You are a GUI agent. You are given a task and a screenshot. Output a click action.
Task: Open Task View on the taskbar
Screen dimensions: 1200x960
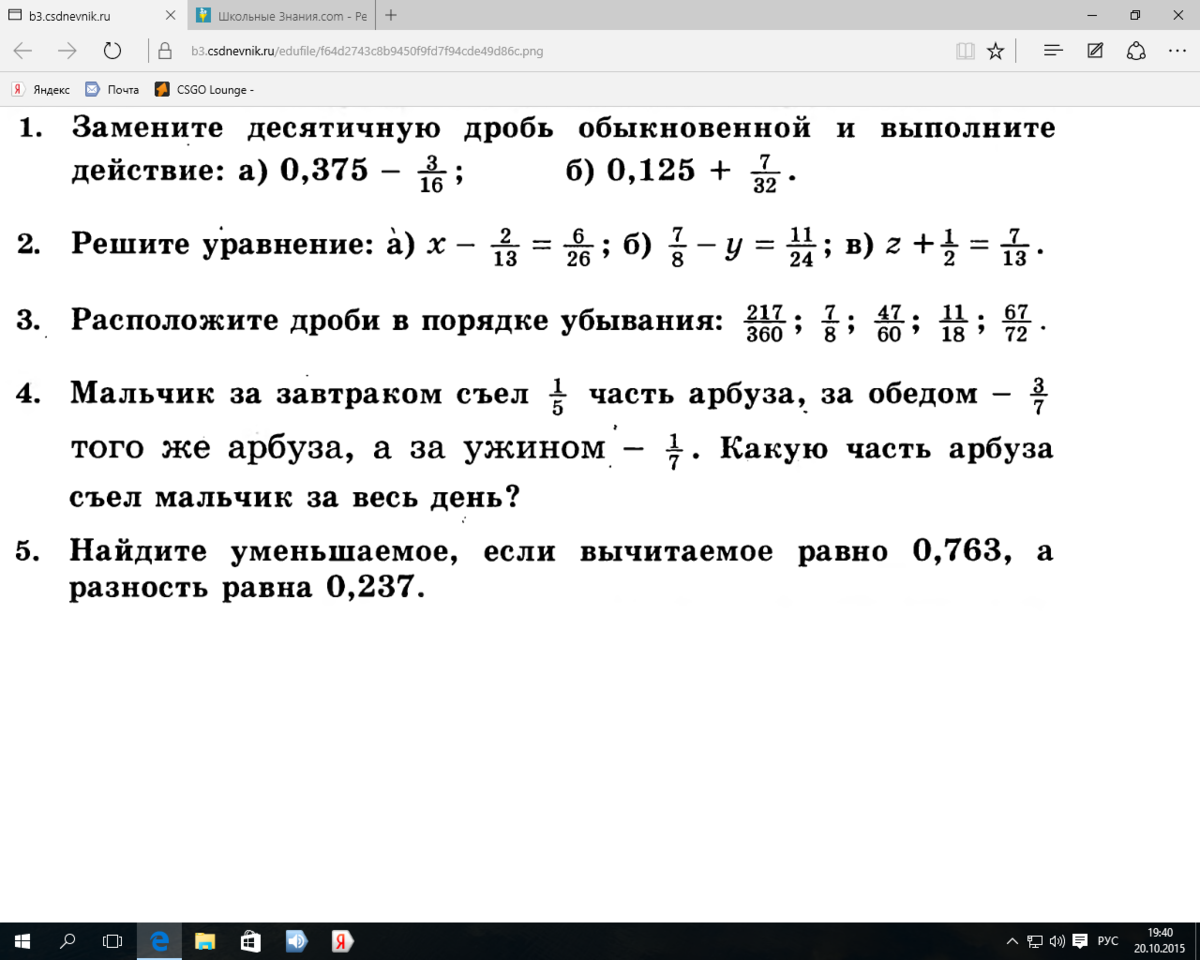(x=112, y=941)
